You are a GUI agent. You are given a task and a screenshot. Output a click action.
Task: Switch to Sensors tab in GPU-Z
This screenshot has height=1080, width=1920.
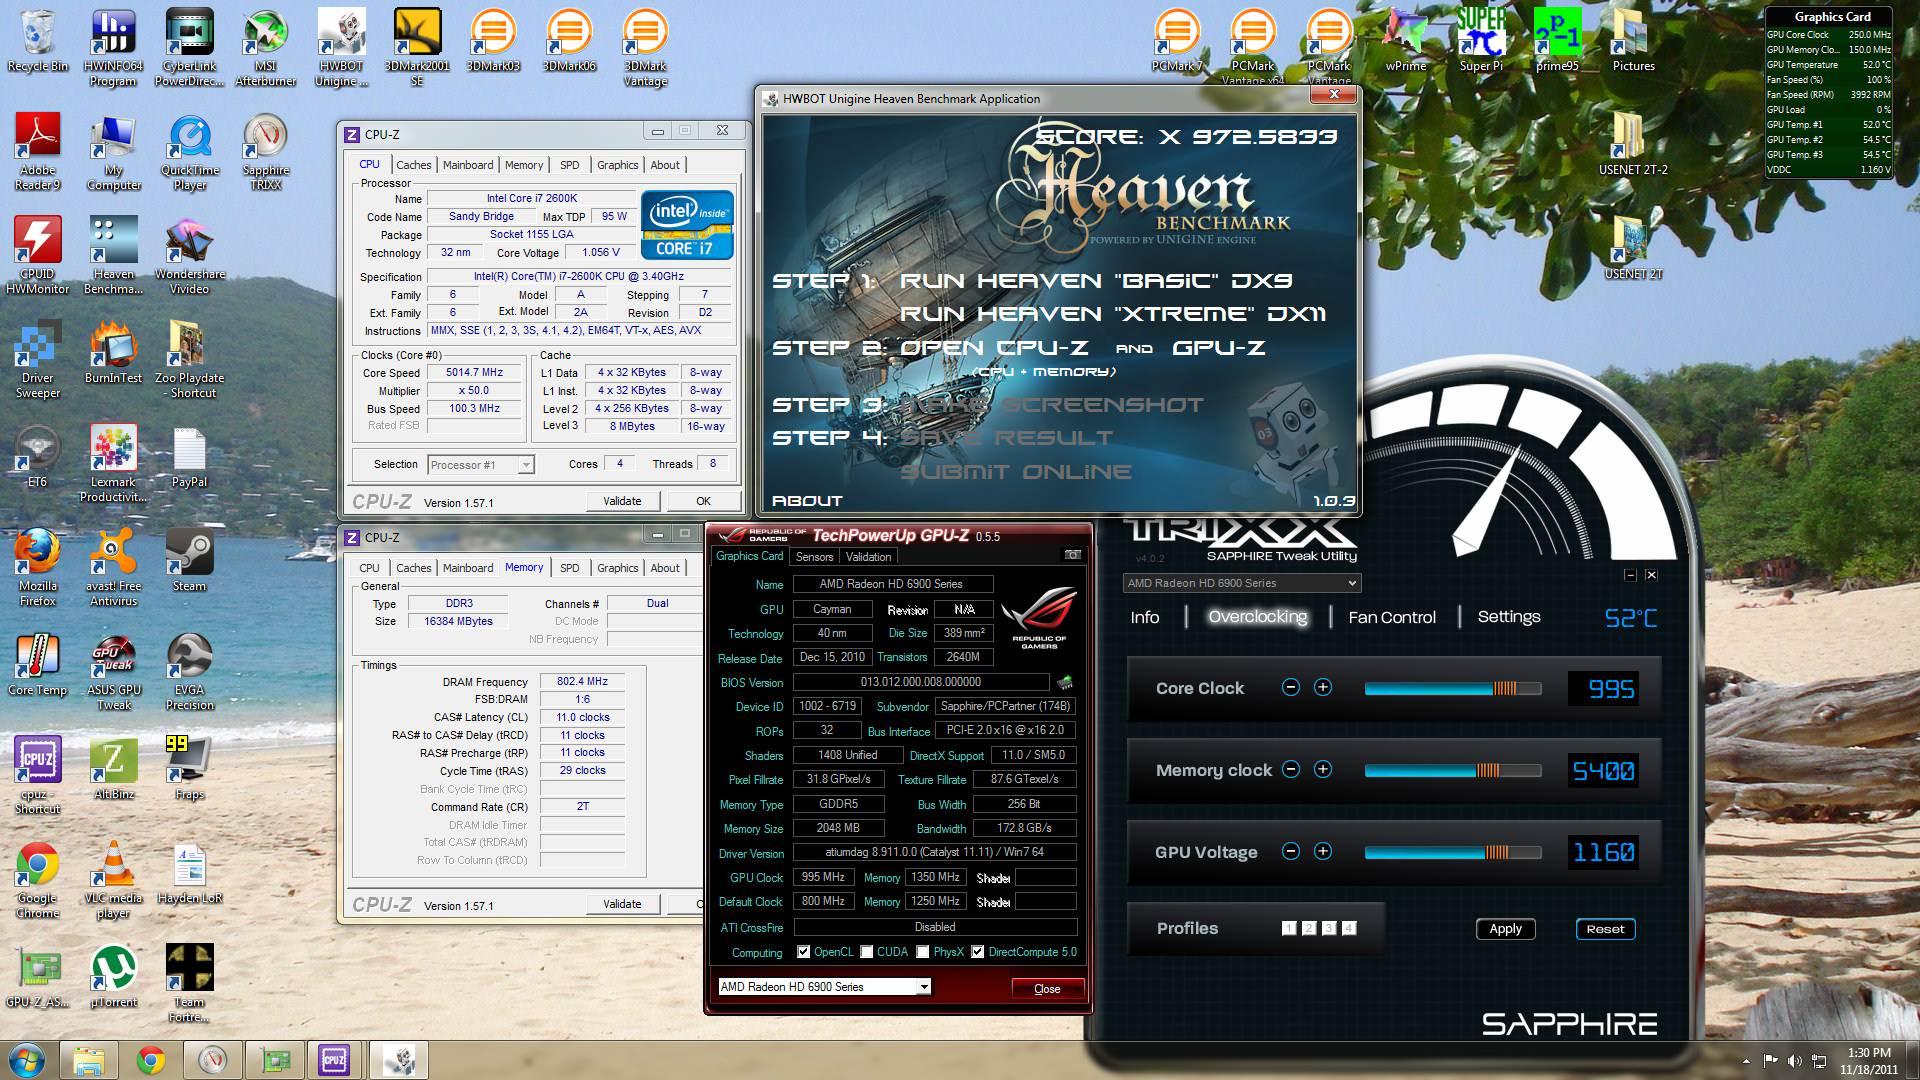tap(814, 557)
